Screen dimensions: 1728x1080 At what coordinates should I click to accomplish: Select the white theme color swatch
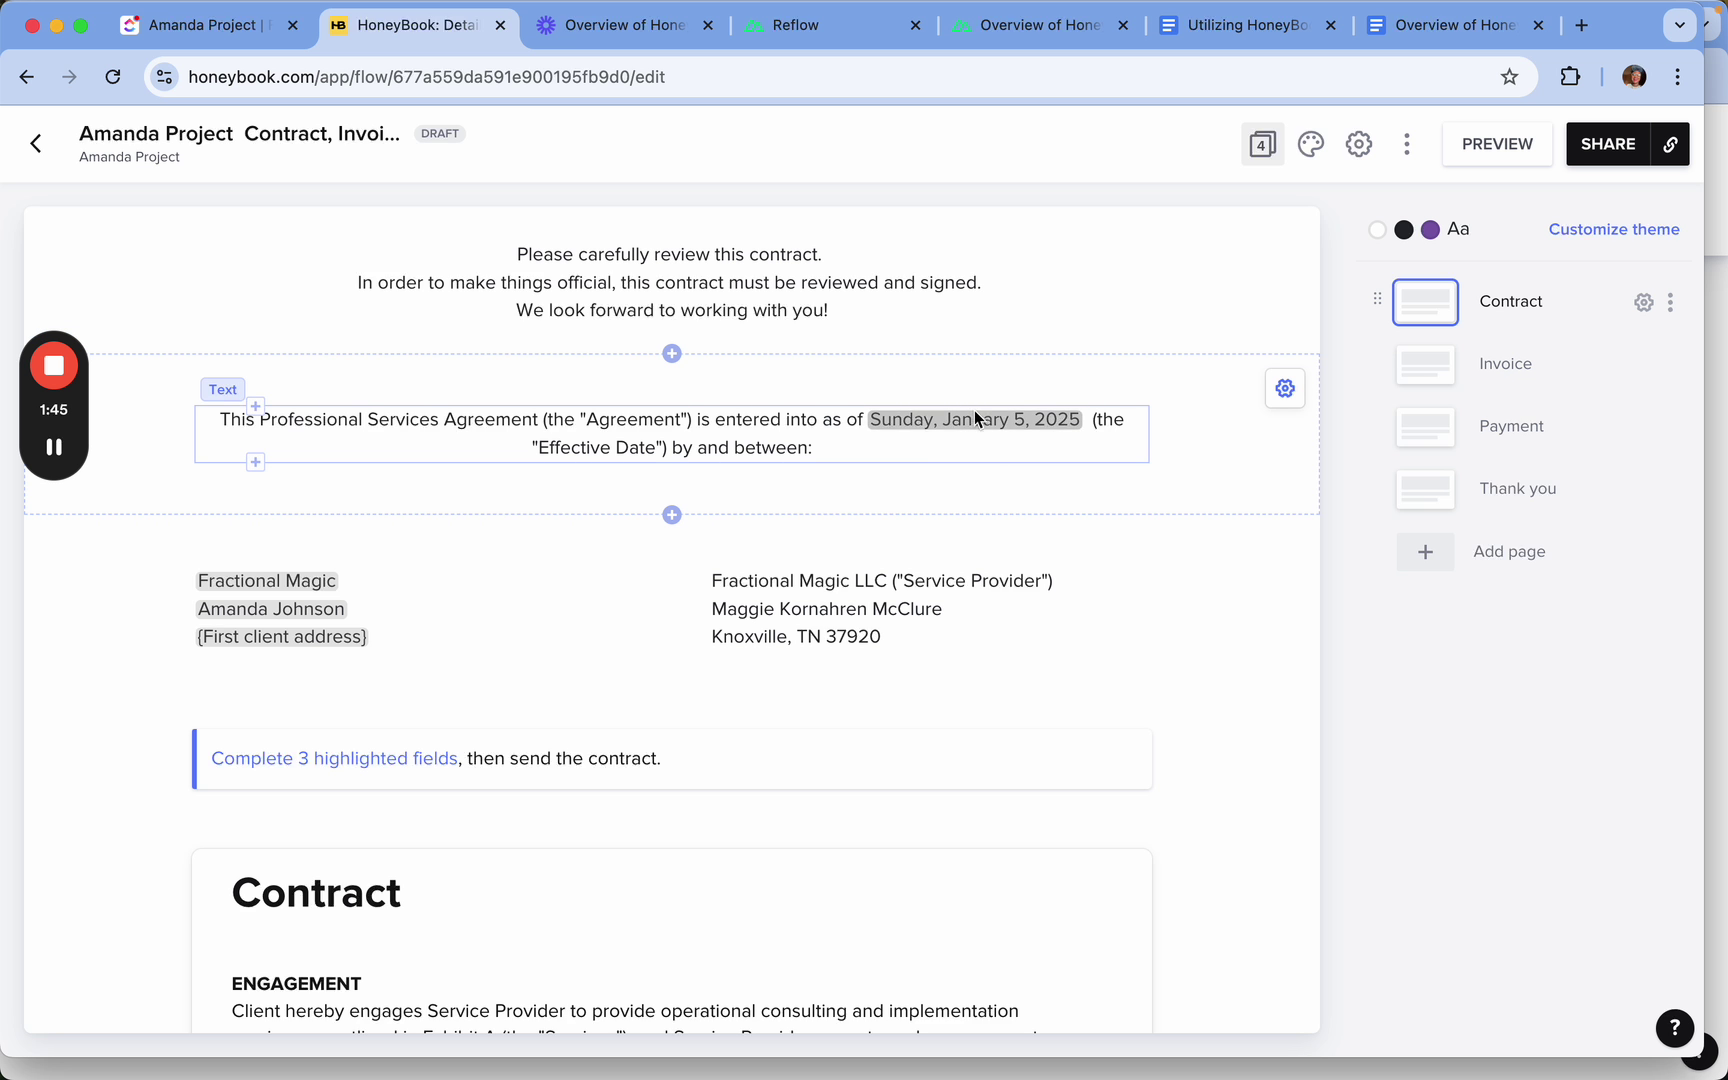click(x=1377, y=230)
